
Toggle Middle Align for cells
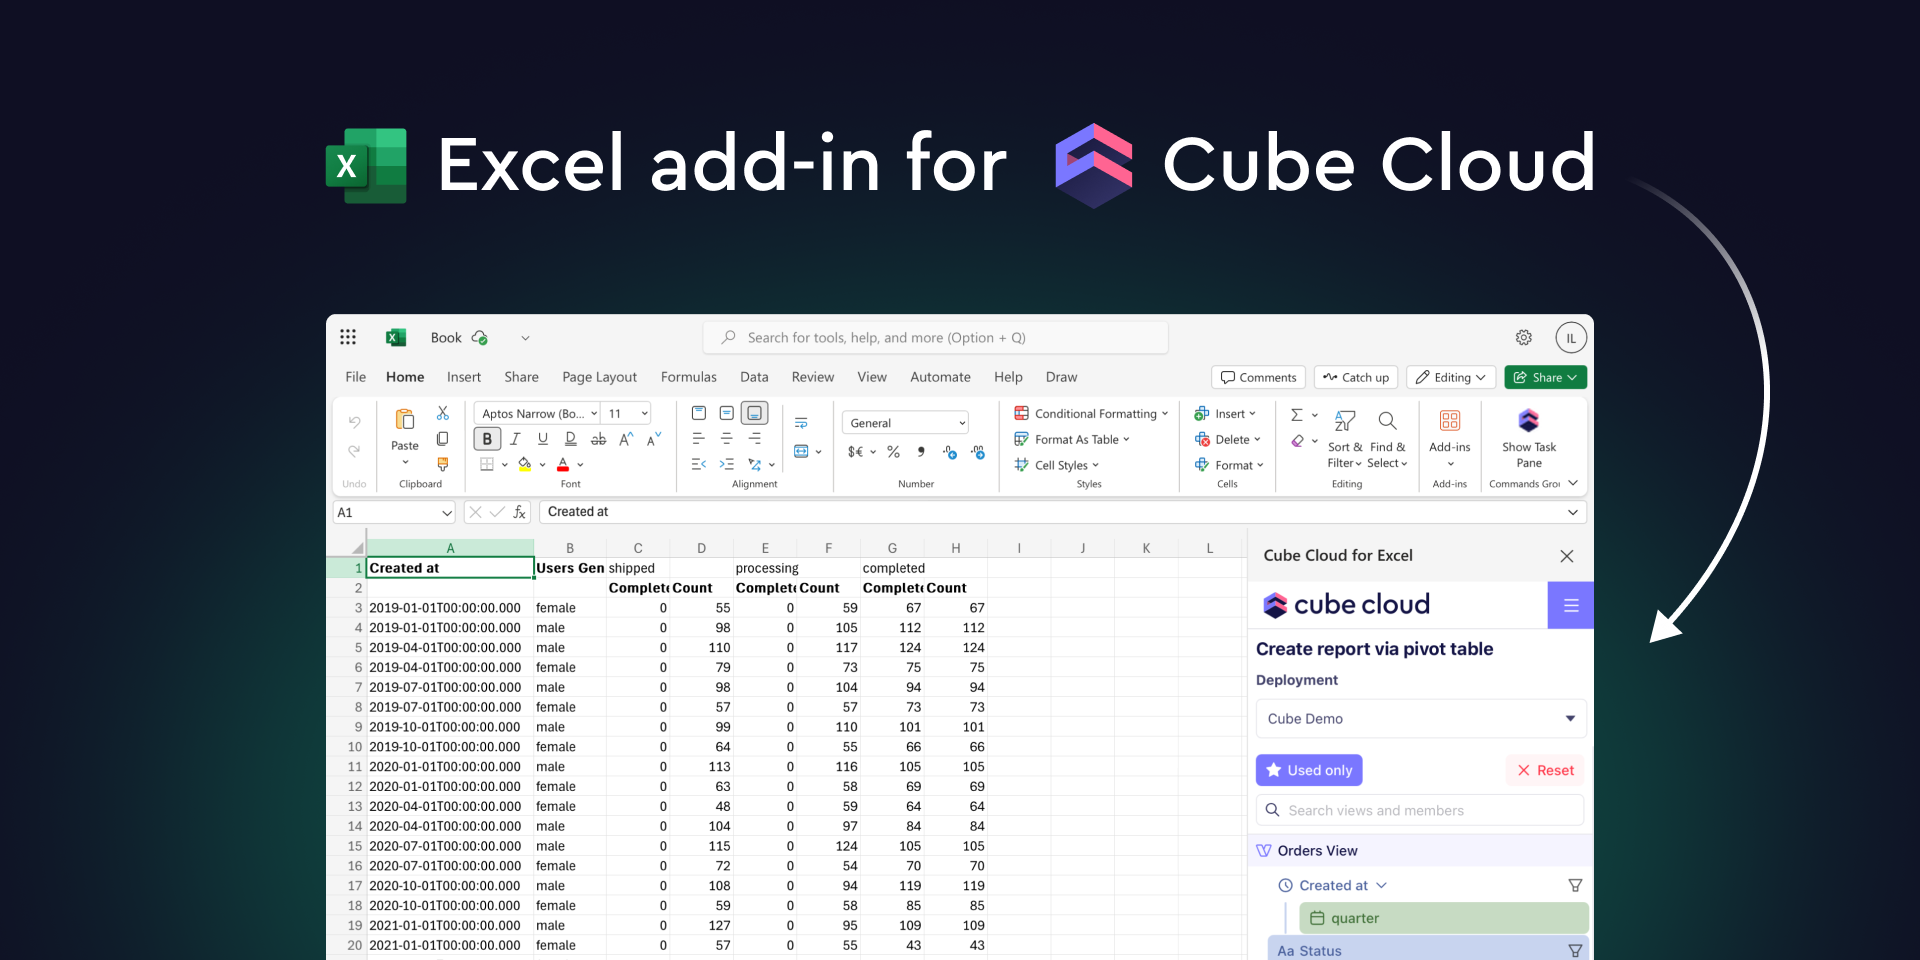727,413
